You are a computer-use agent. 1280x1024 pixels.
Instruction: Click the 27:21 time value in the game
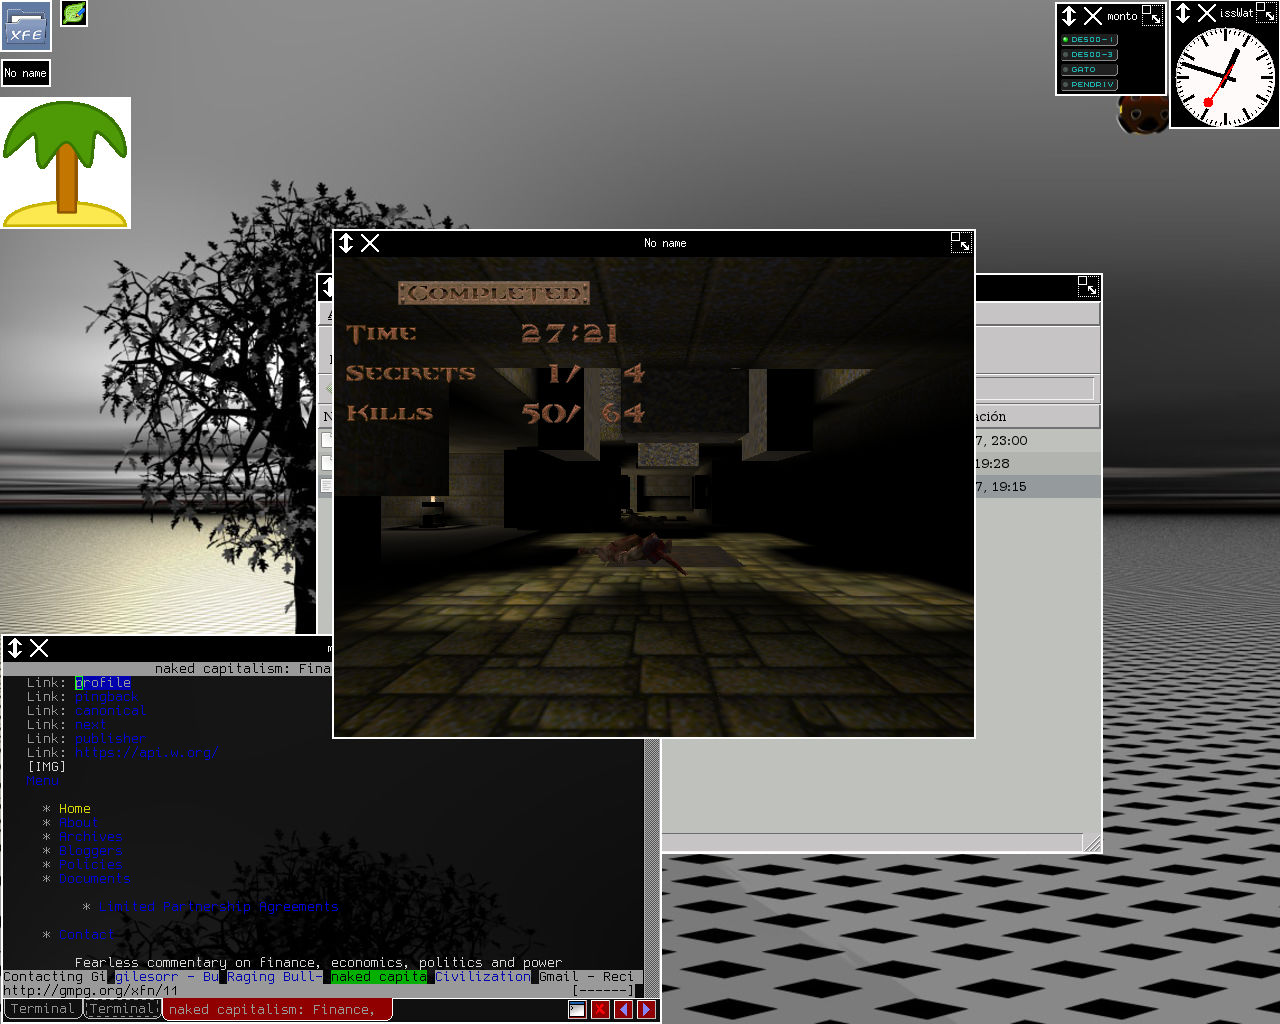pyautogui.click(x=569, y=333)
